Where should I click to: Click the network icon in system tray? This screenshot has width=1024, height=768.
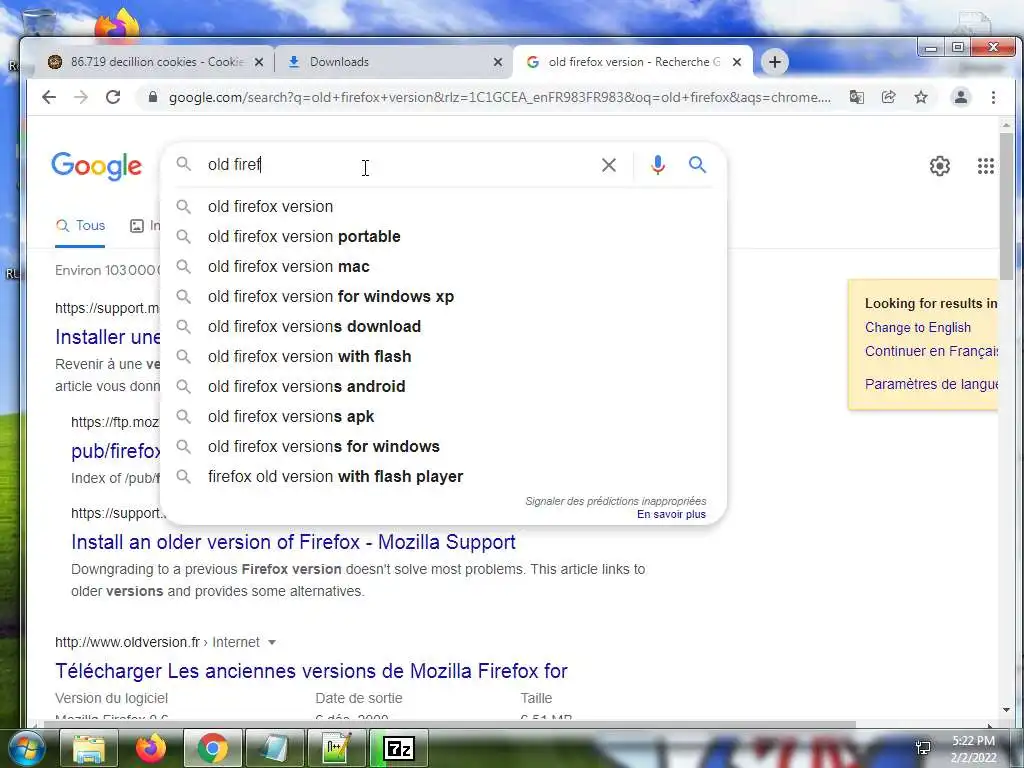[x=923, y=748]
